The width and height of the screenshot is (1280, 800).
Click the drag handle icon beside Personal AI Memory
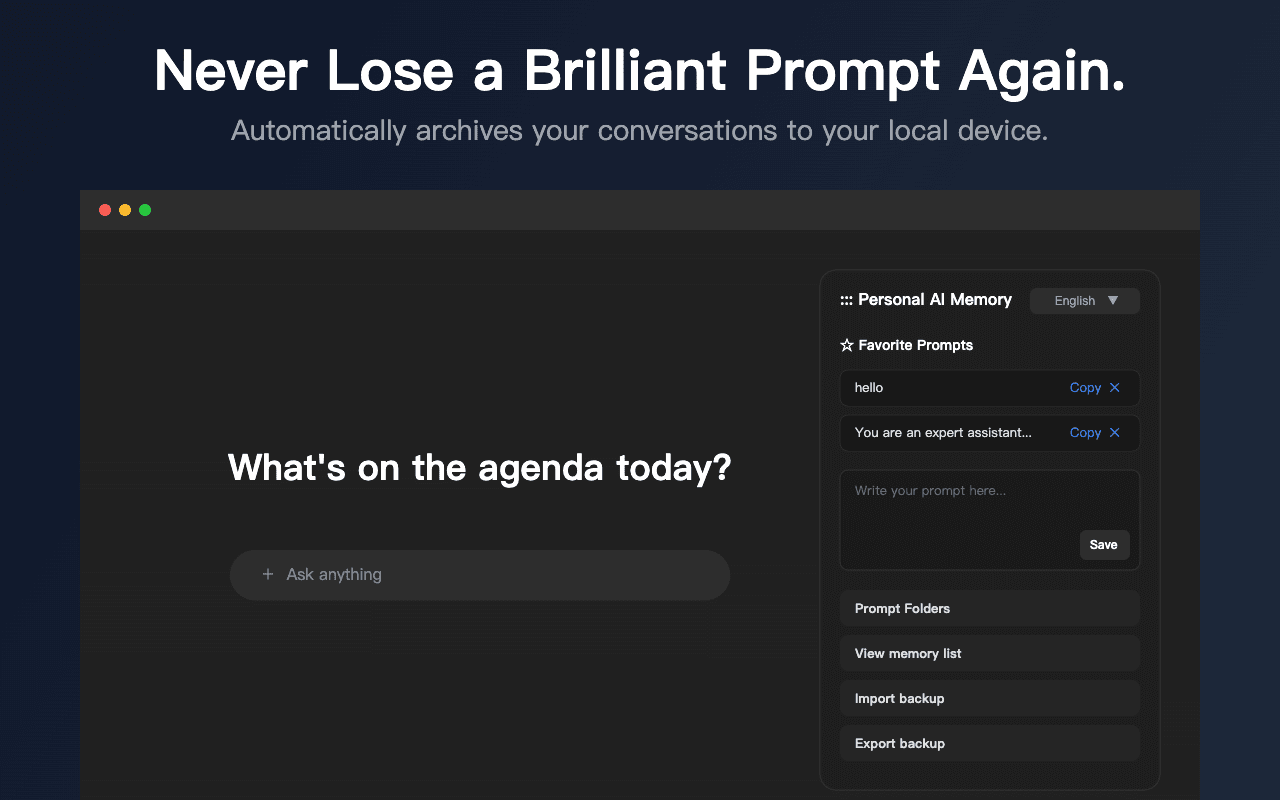(x=845, y=299)
